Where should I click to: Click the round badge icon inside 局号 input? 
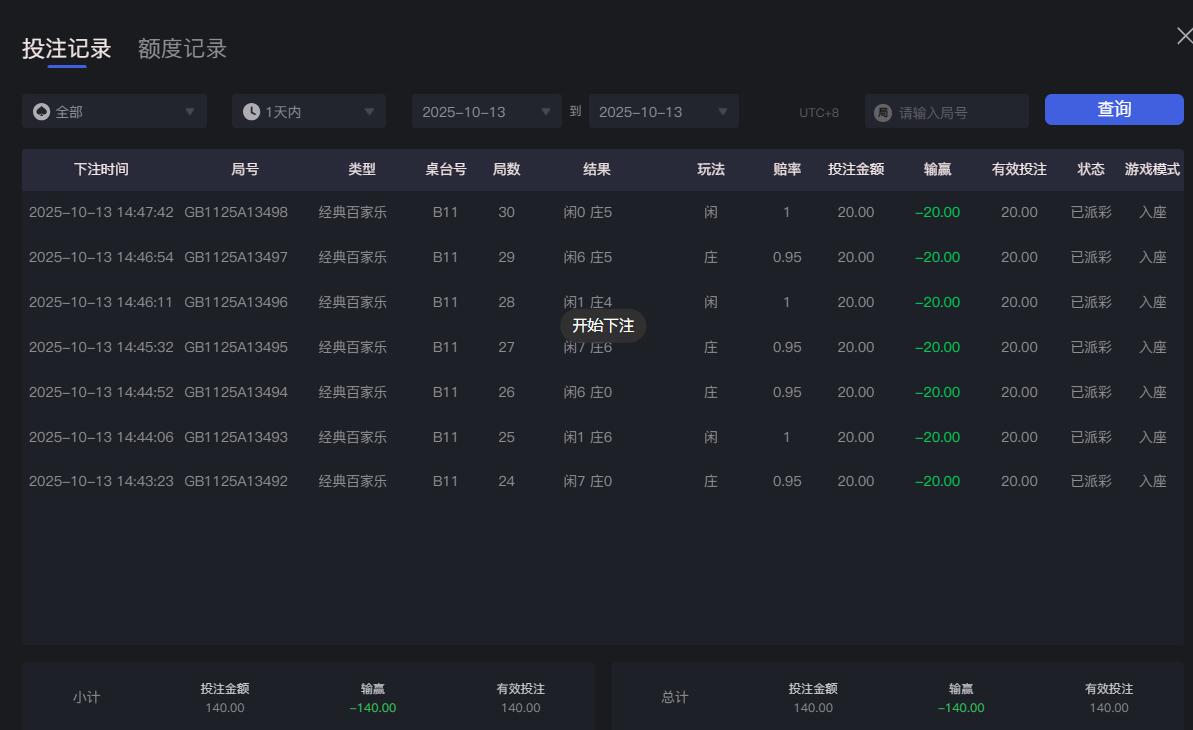[x=881, y=111]
